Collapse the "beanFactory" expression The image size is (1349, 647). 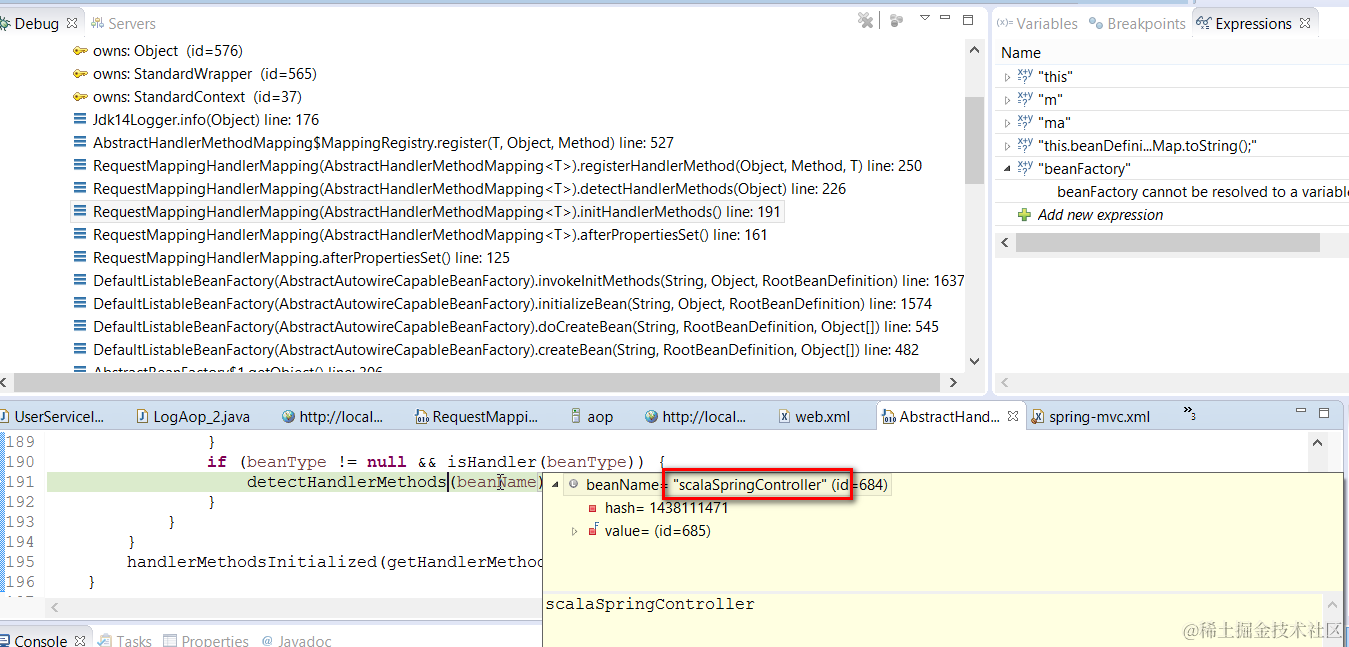pos(1007,169)
